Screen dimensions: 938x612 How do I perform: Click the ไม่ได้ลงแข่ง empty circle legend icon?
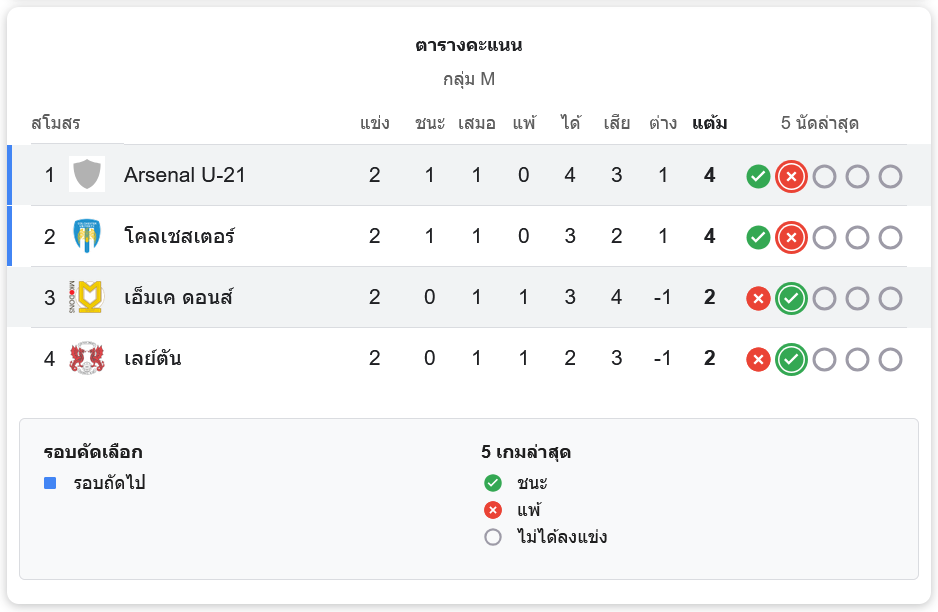tap(492, 537)
